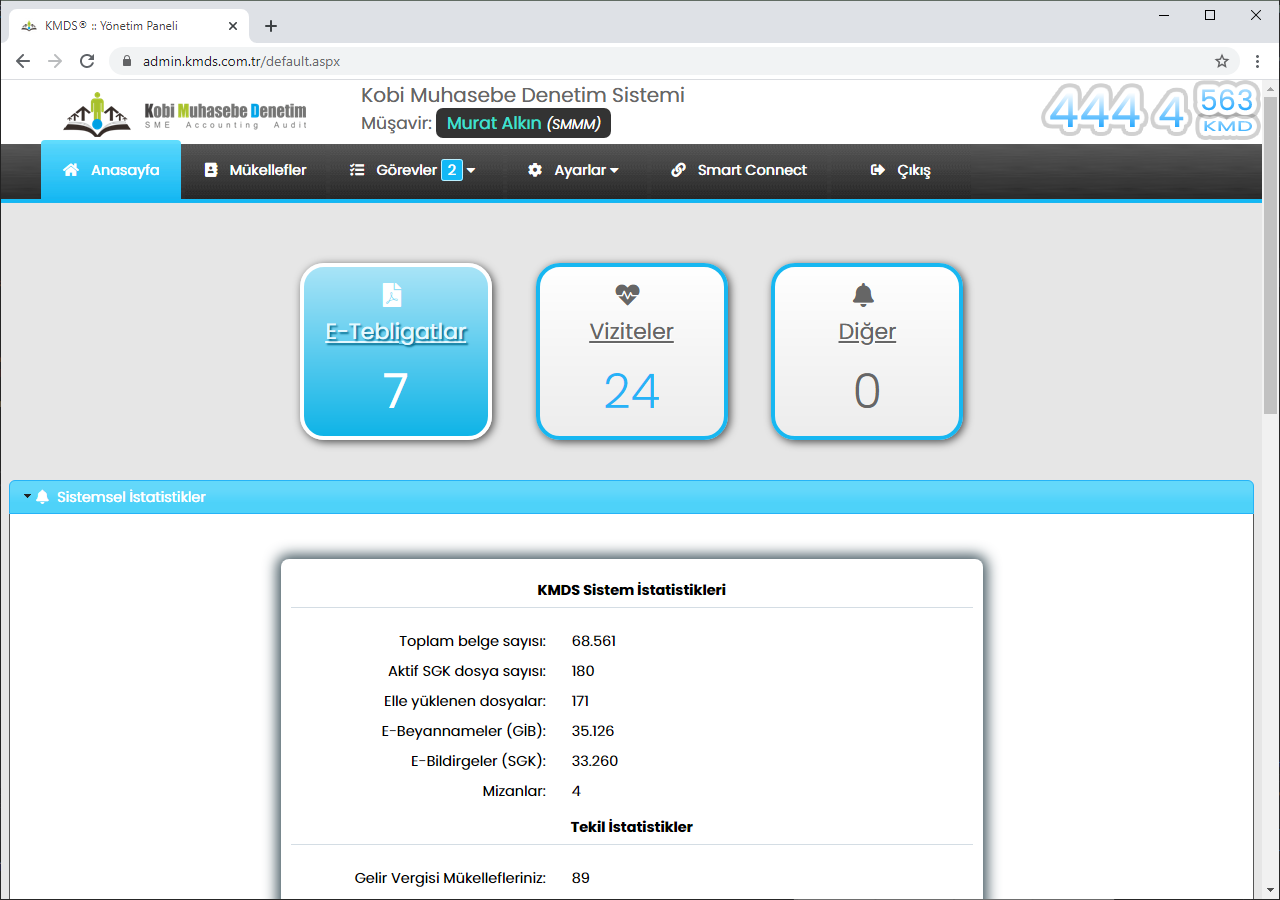Click the browser address bar URL
This screenshot has width=1280, height=900.
pos(241,61)
